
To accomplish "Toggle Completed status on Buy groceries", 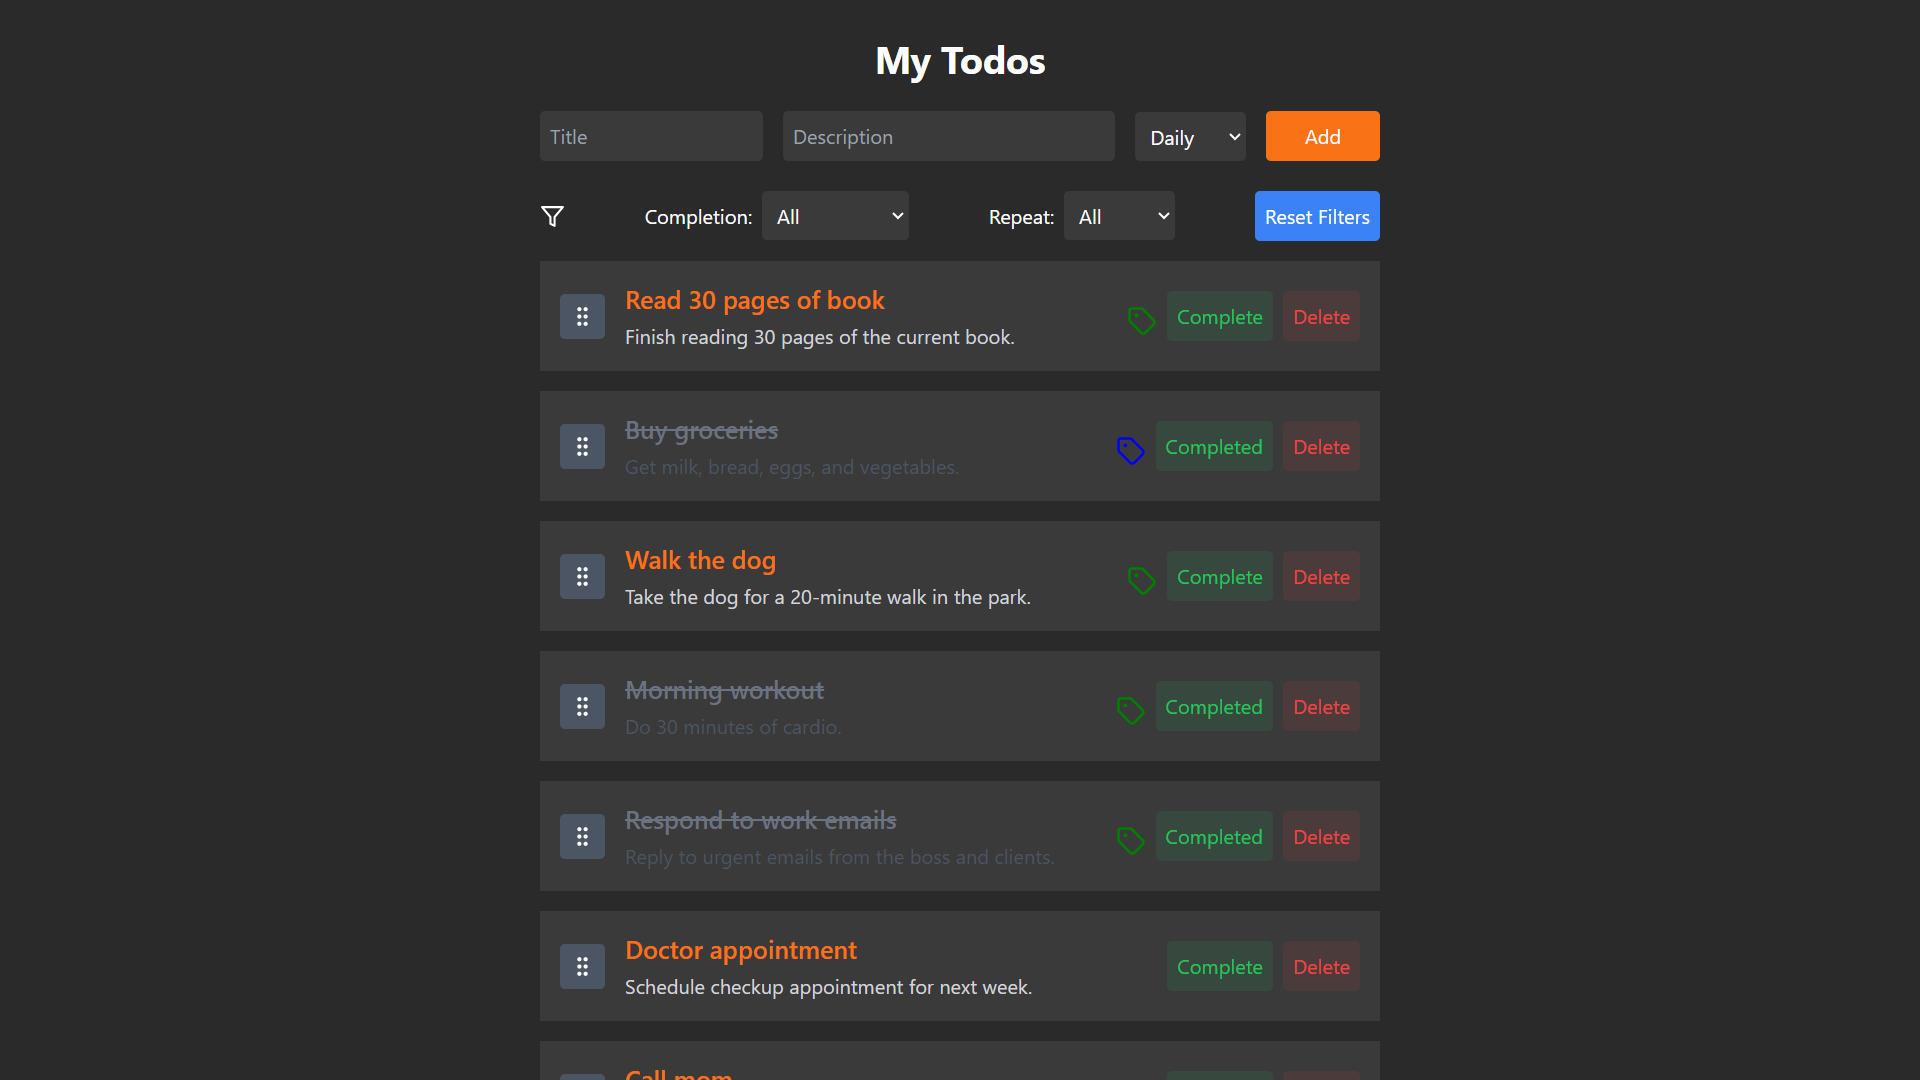I will 1214,446.
